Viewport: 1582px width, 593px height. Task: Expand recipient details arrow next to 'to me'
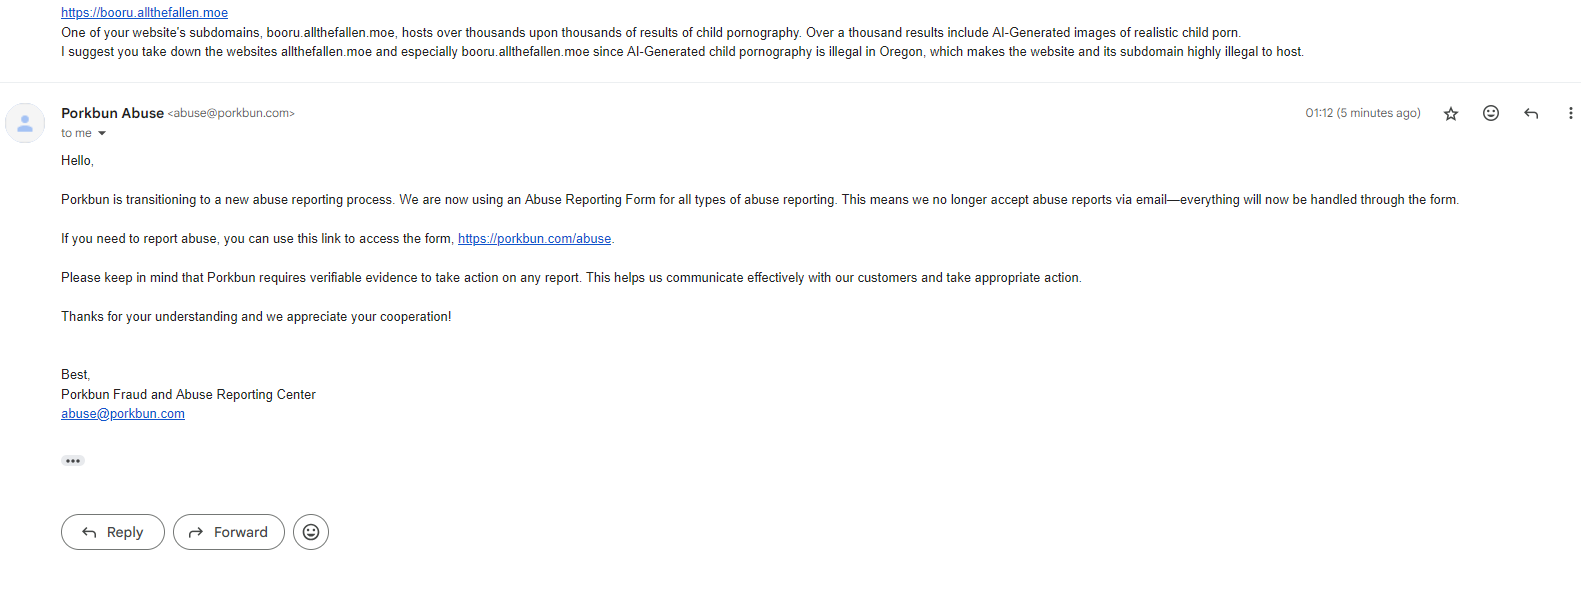pyautogui.click(x=102, y=133)
